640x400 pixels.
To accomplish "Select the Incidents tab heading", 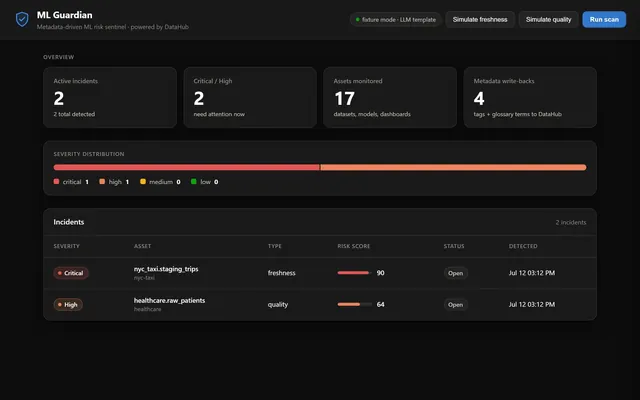I will pos(69,222).
